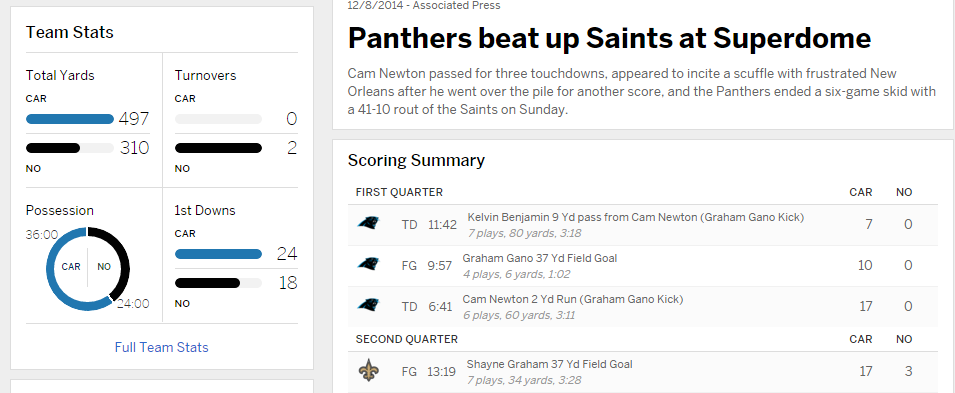Click the Saints fleur-de-lis logo in second quarter
The width and height of the screenshot is (955, 393).
coord(368,370)
